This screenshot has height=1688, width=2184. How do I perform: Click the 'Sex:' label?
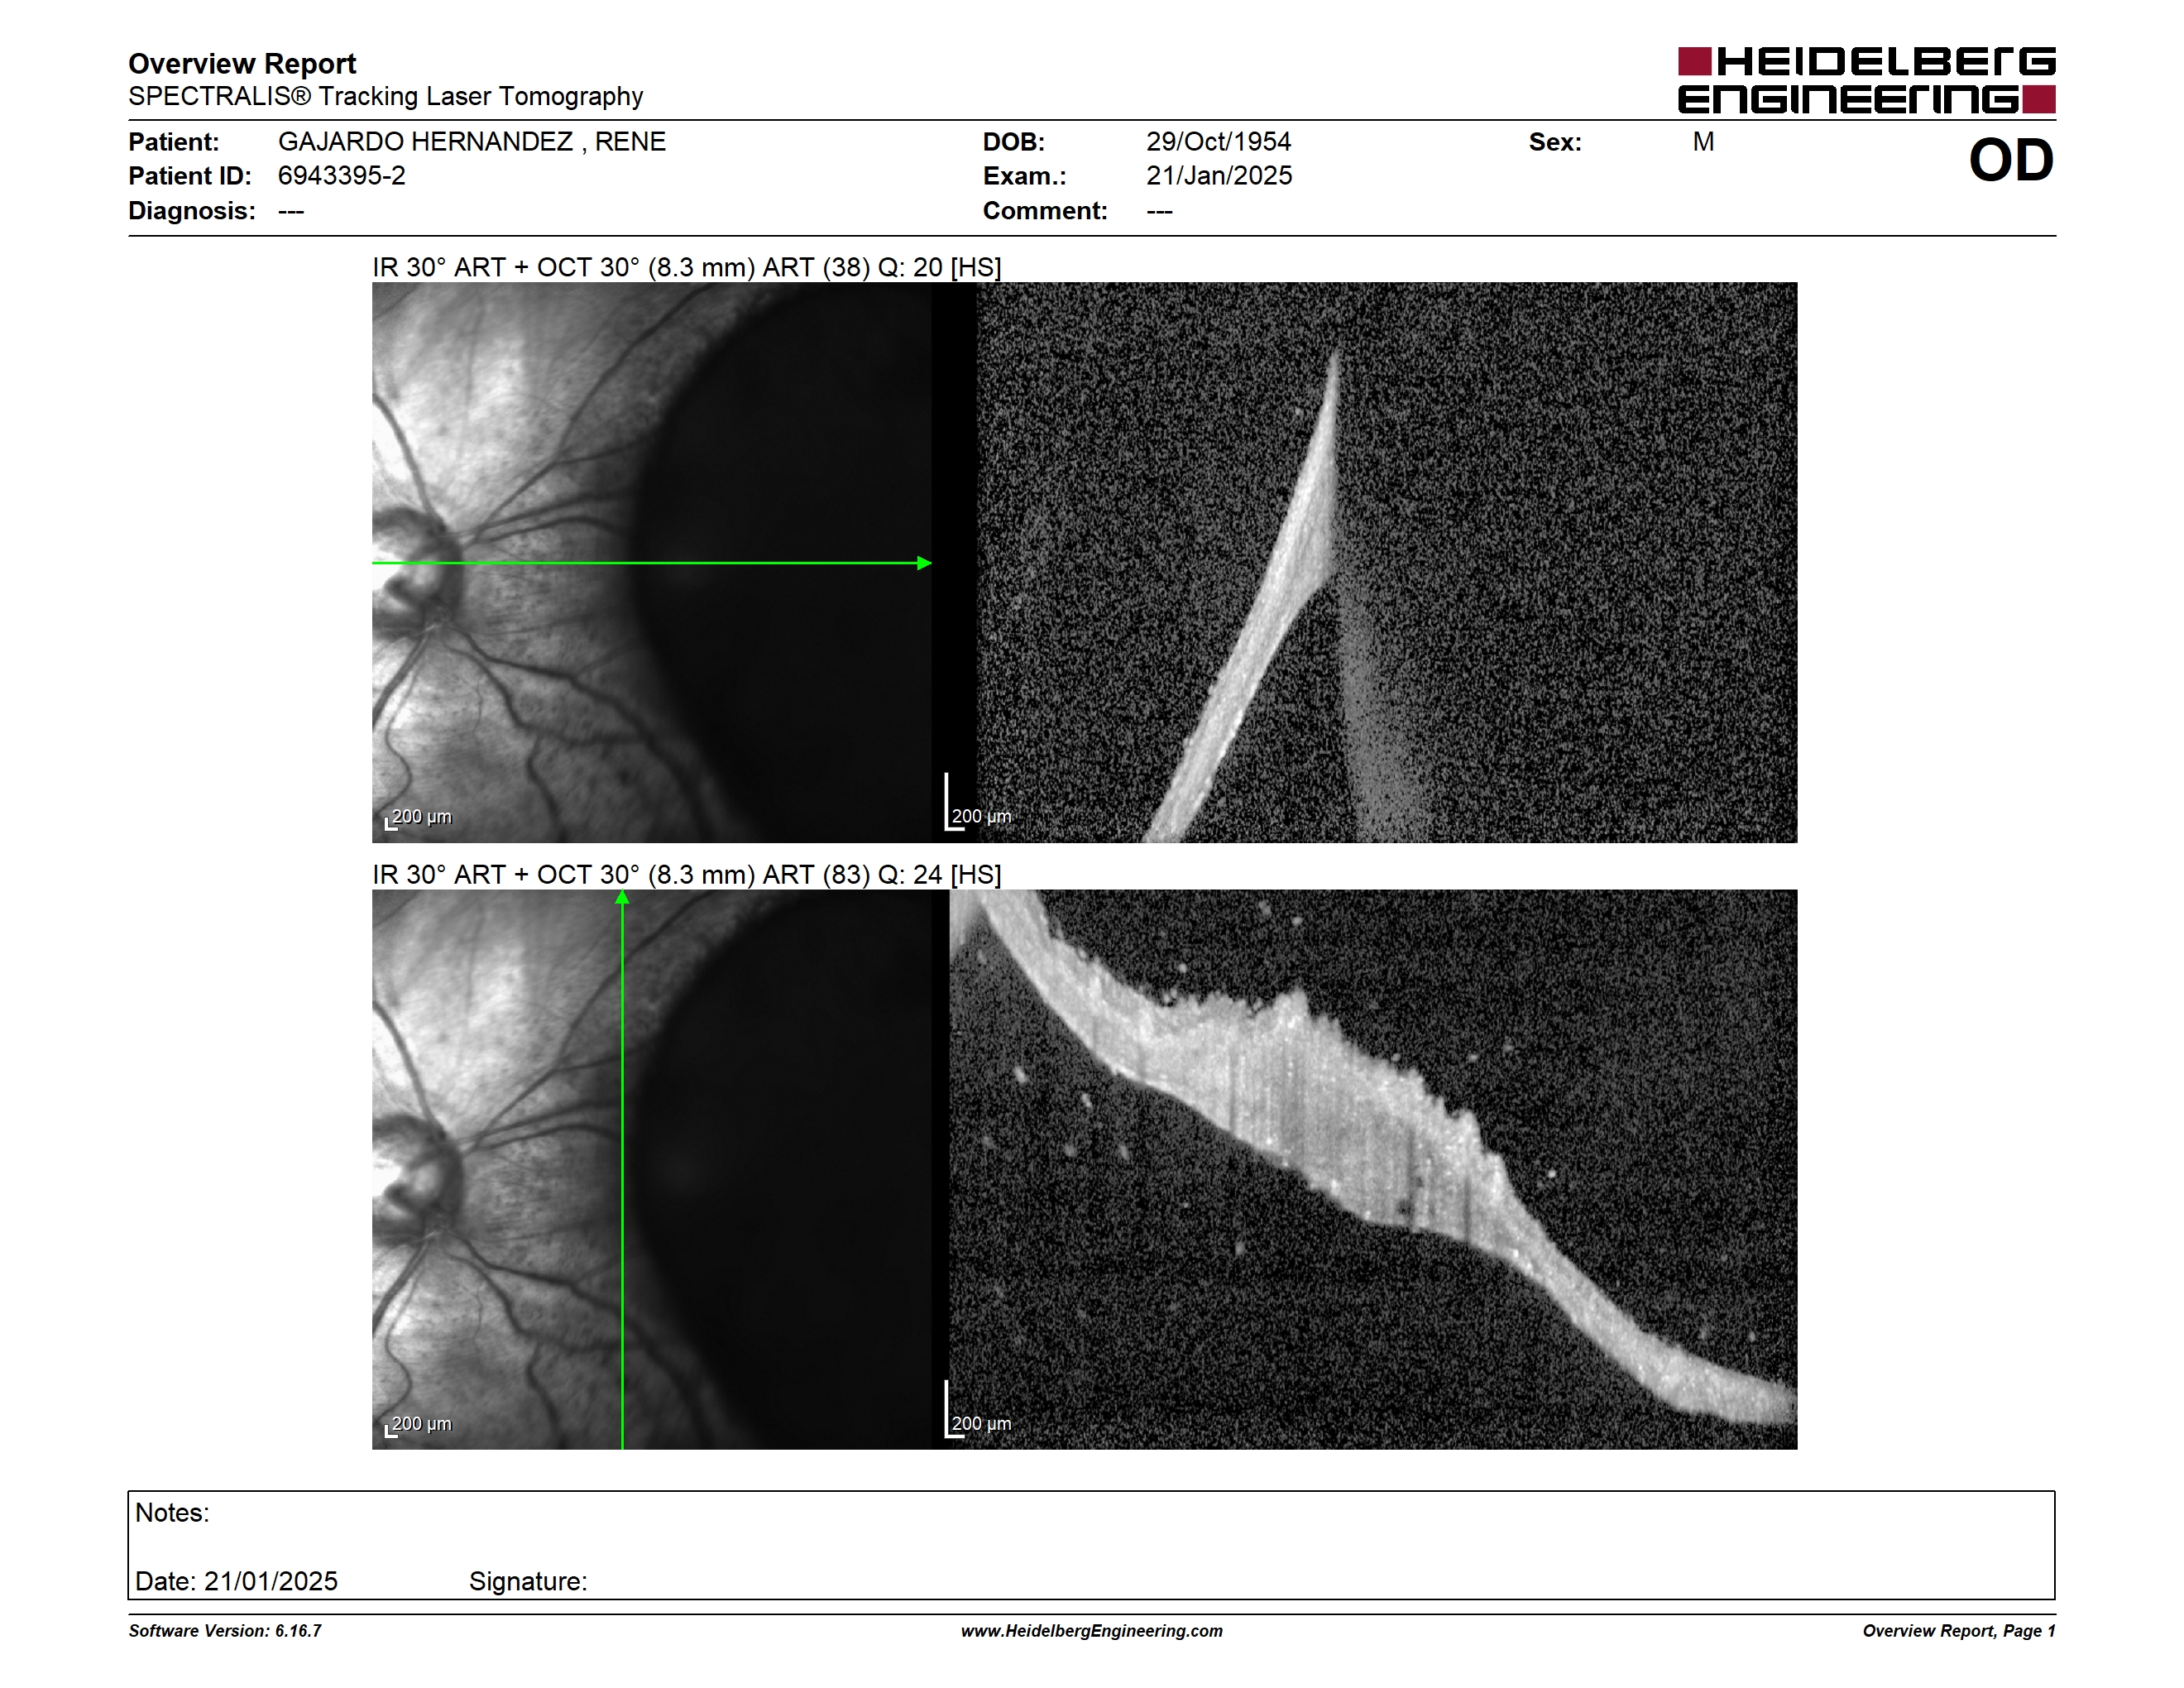click(1555, 142)
